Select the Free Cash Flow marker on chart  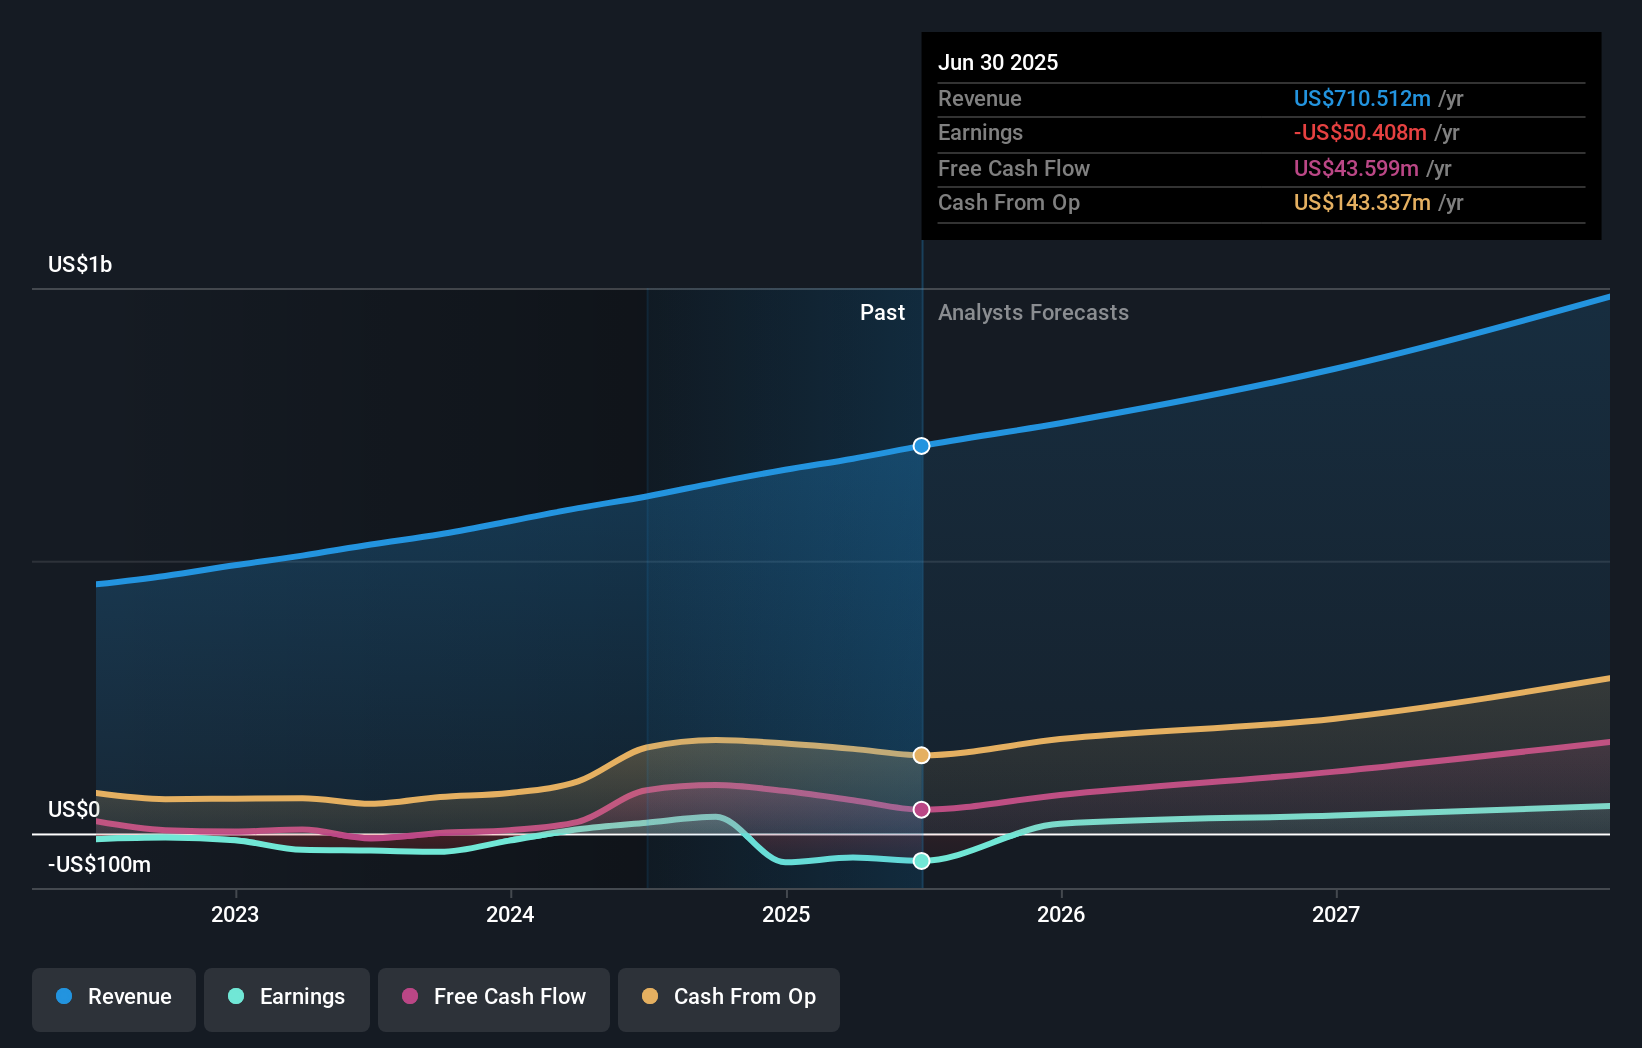click(x=920, y=810)
